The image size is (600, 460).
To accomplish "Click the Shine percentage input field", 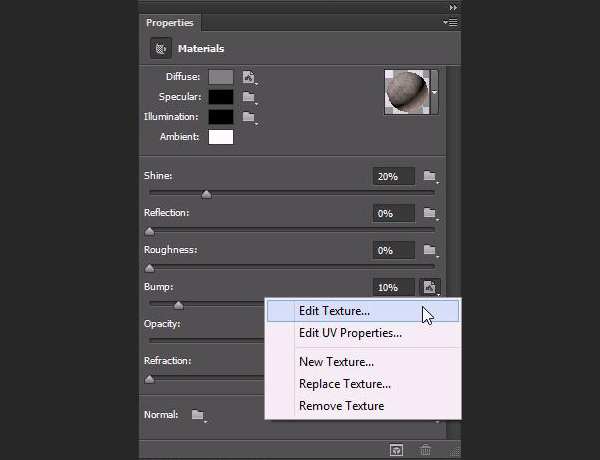I will click(393, 177).
